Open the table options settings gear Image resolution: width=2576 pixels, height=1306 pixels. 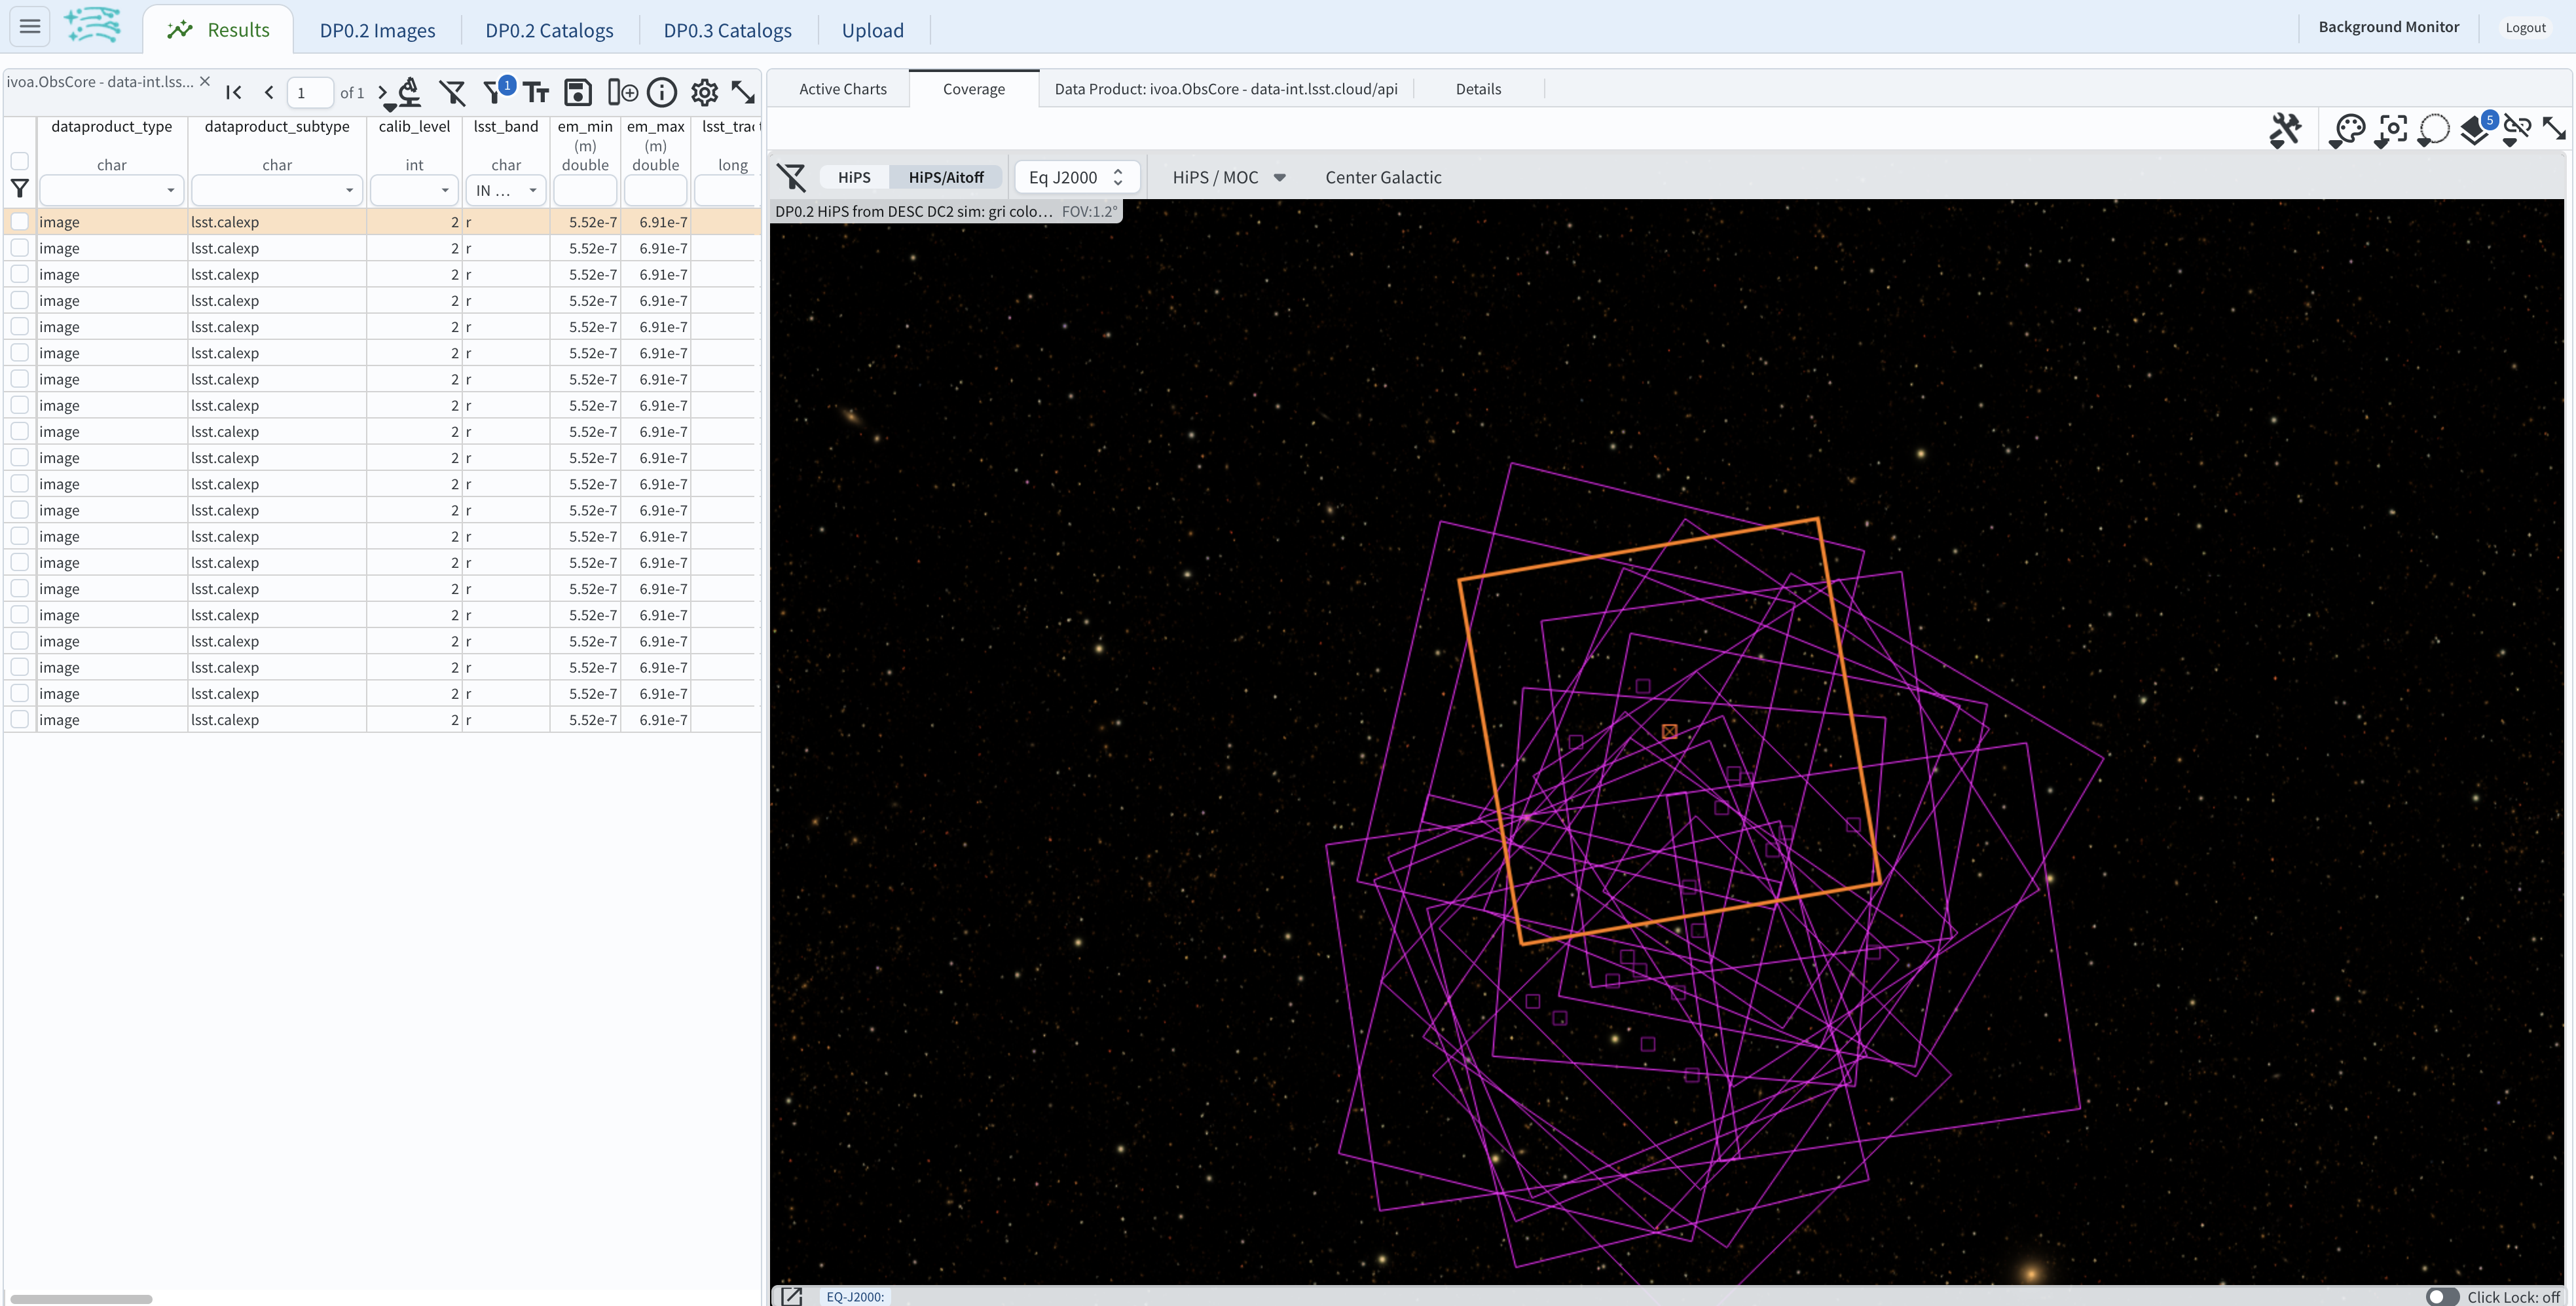coord(704,92)
